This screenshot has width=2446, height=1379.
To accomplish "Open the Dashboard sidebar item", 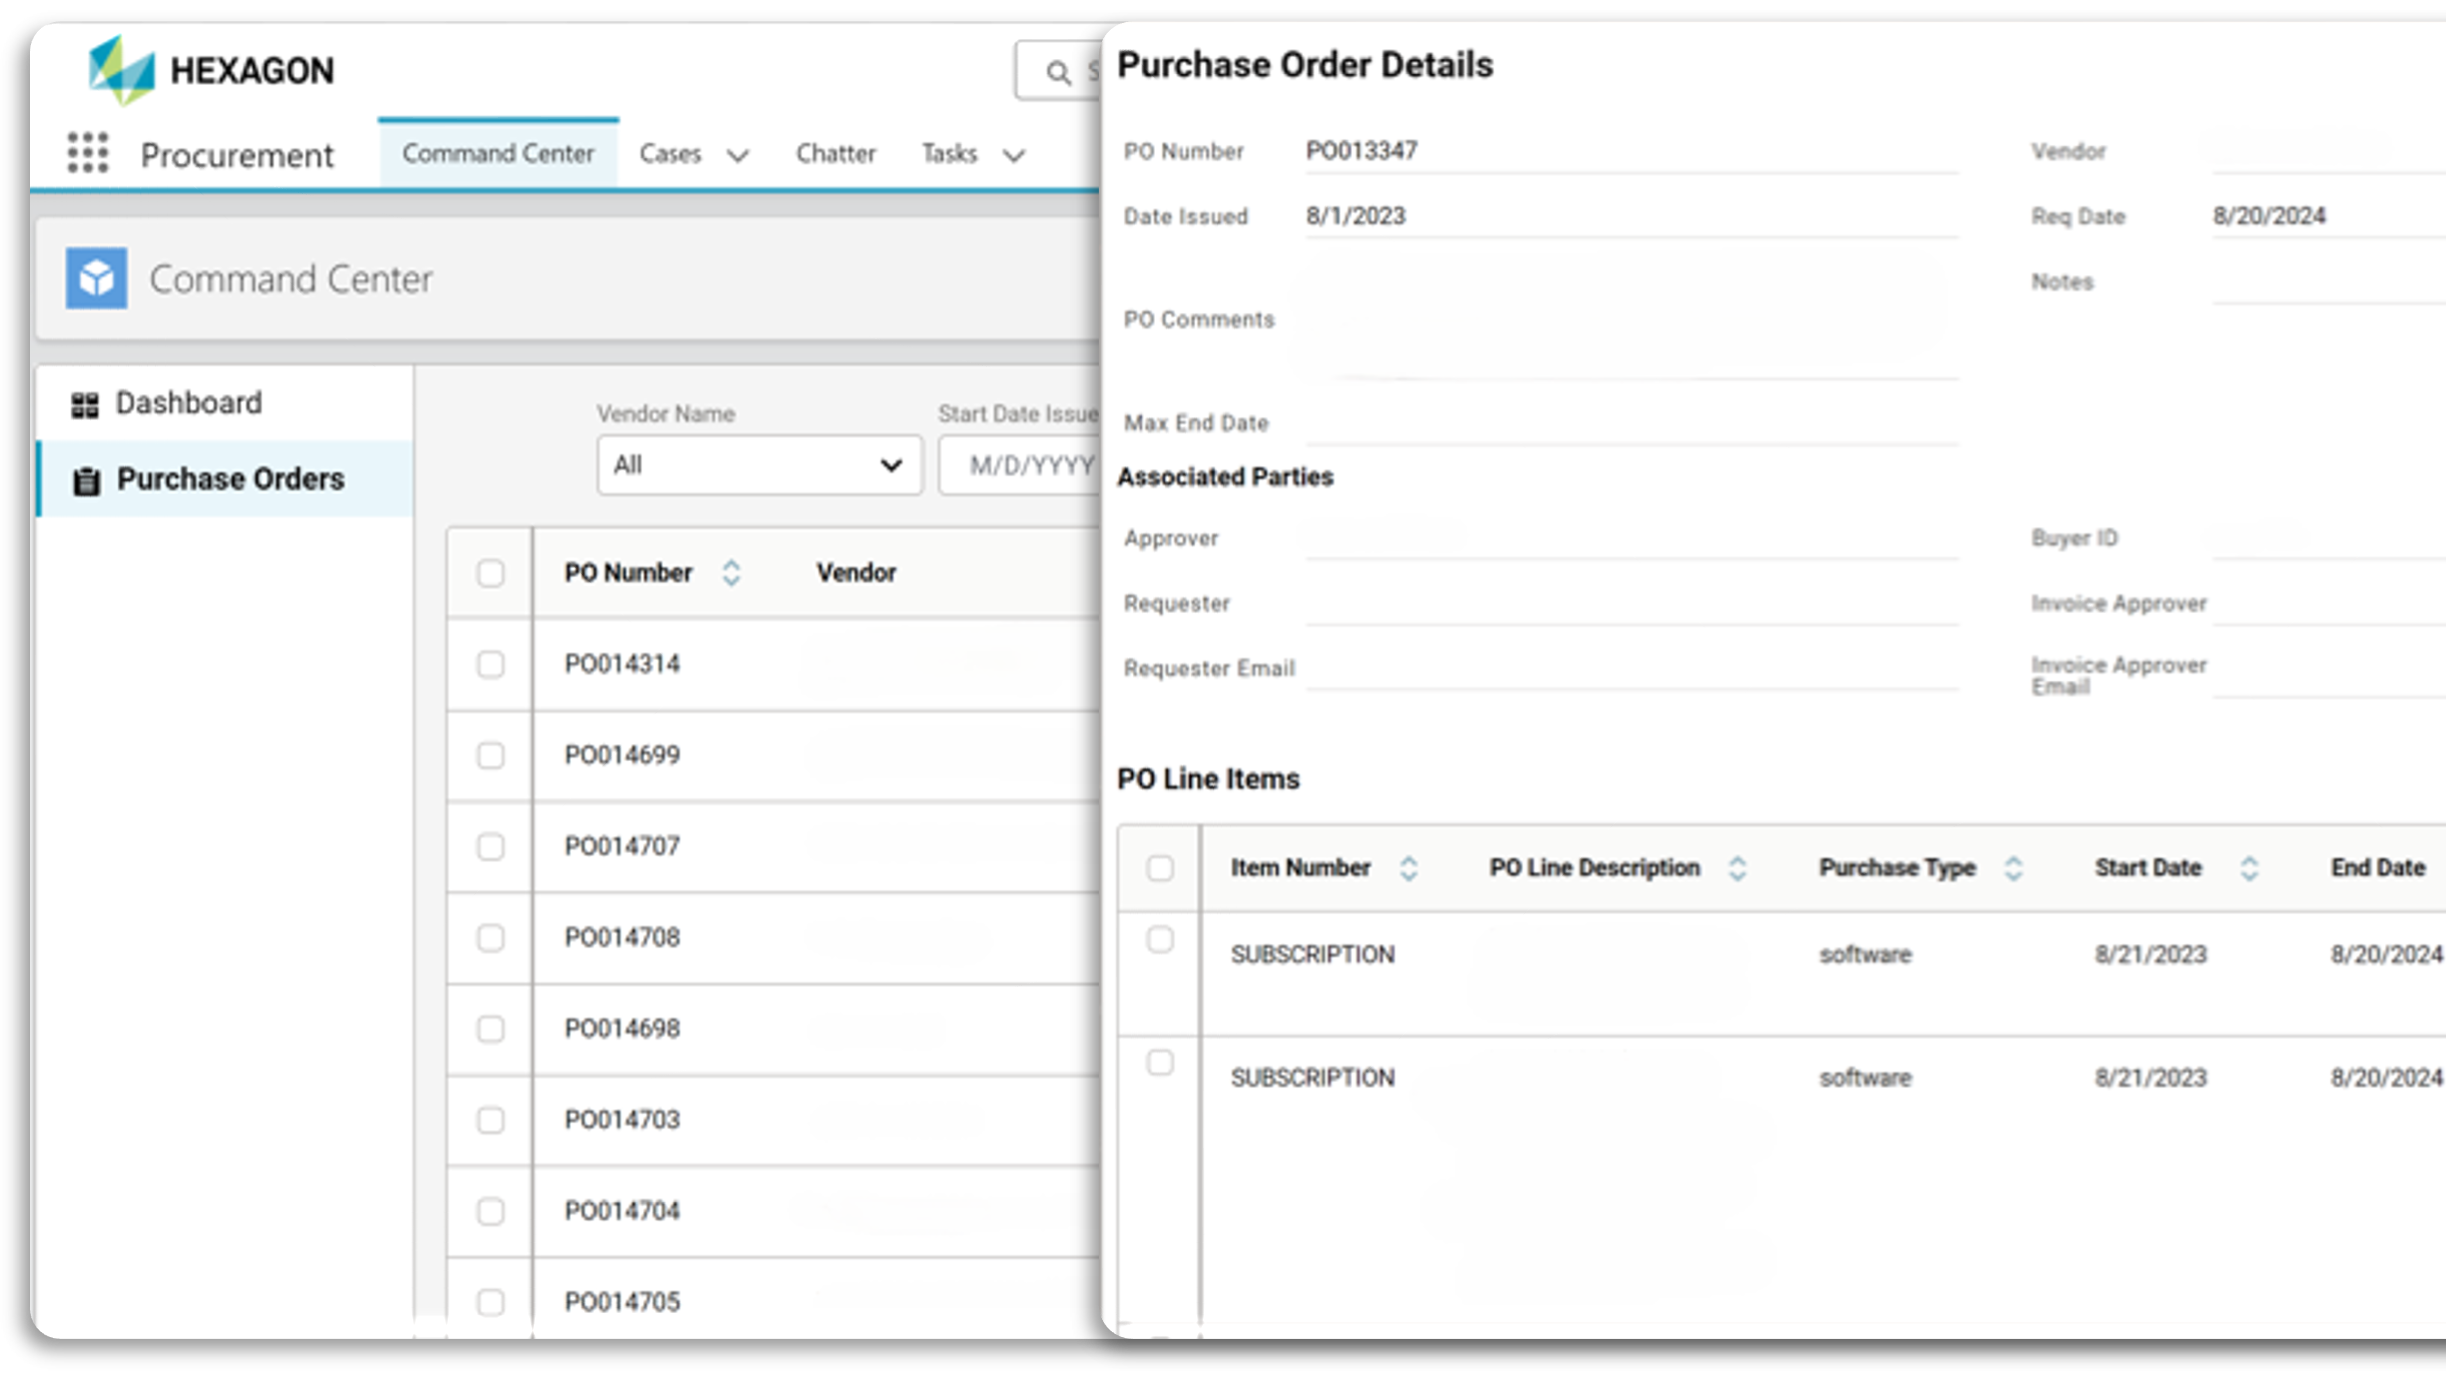I will point(188,403).
